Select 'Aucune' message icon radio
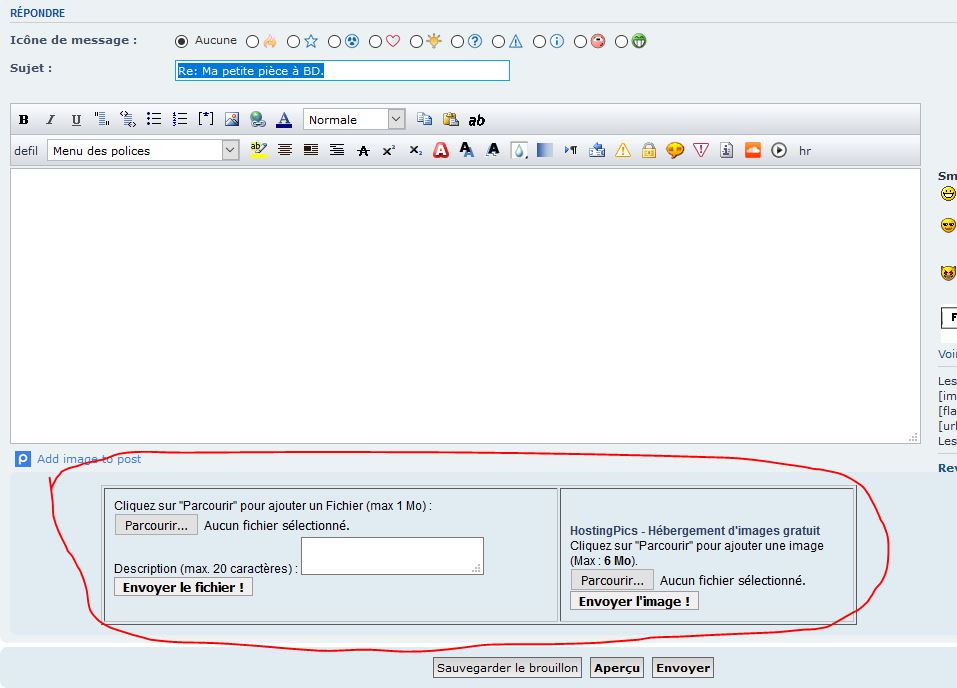Screen dimensions: 957x688 [x=181, y=42]
